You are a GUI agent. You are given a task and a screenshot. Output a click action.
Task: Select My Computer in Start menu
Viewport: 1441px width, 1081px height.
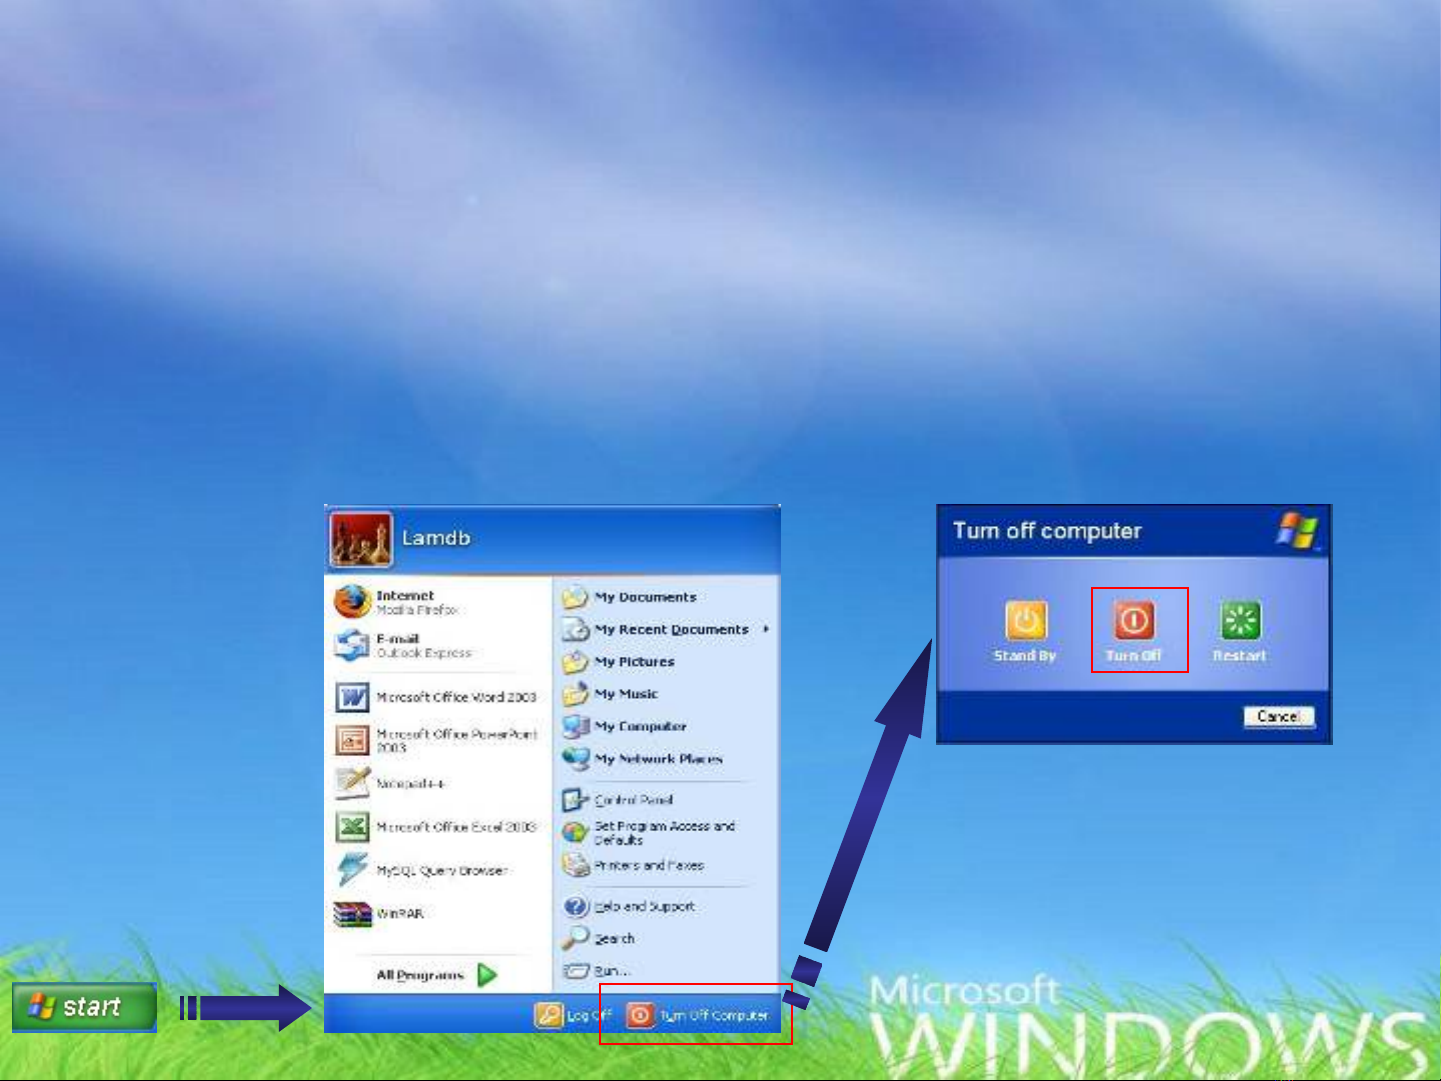[x=639, y=726]
